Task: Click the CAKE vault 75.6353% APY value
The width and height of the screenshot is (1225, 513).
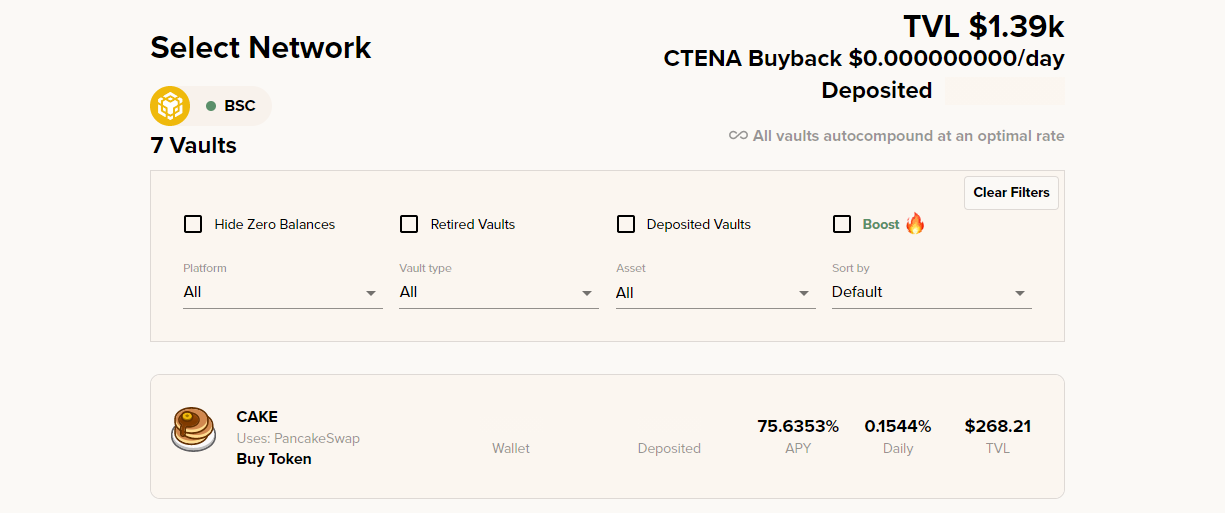Action: [798, 426]
